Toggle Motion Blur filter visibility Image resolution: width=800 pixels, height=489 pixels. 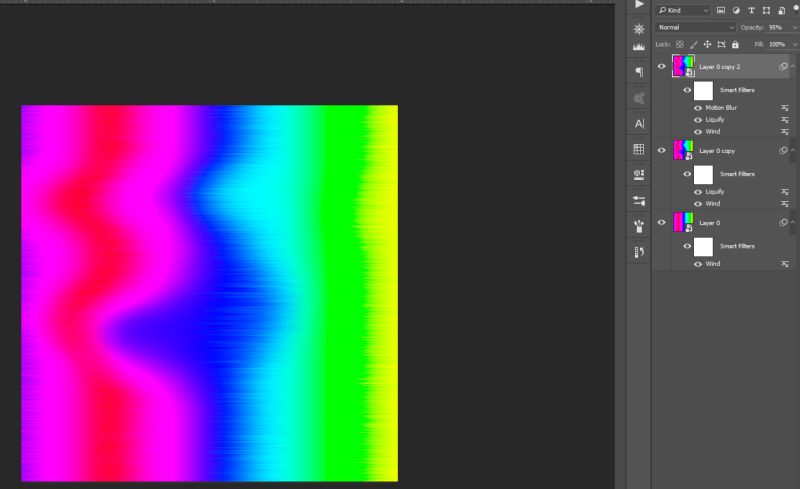tap(698, 108)
